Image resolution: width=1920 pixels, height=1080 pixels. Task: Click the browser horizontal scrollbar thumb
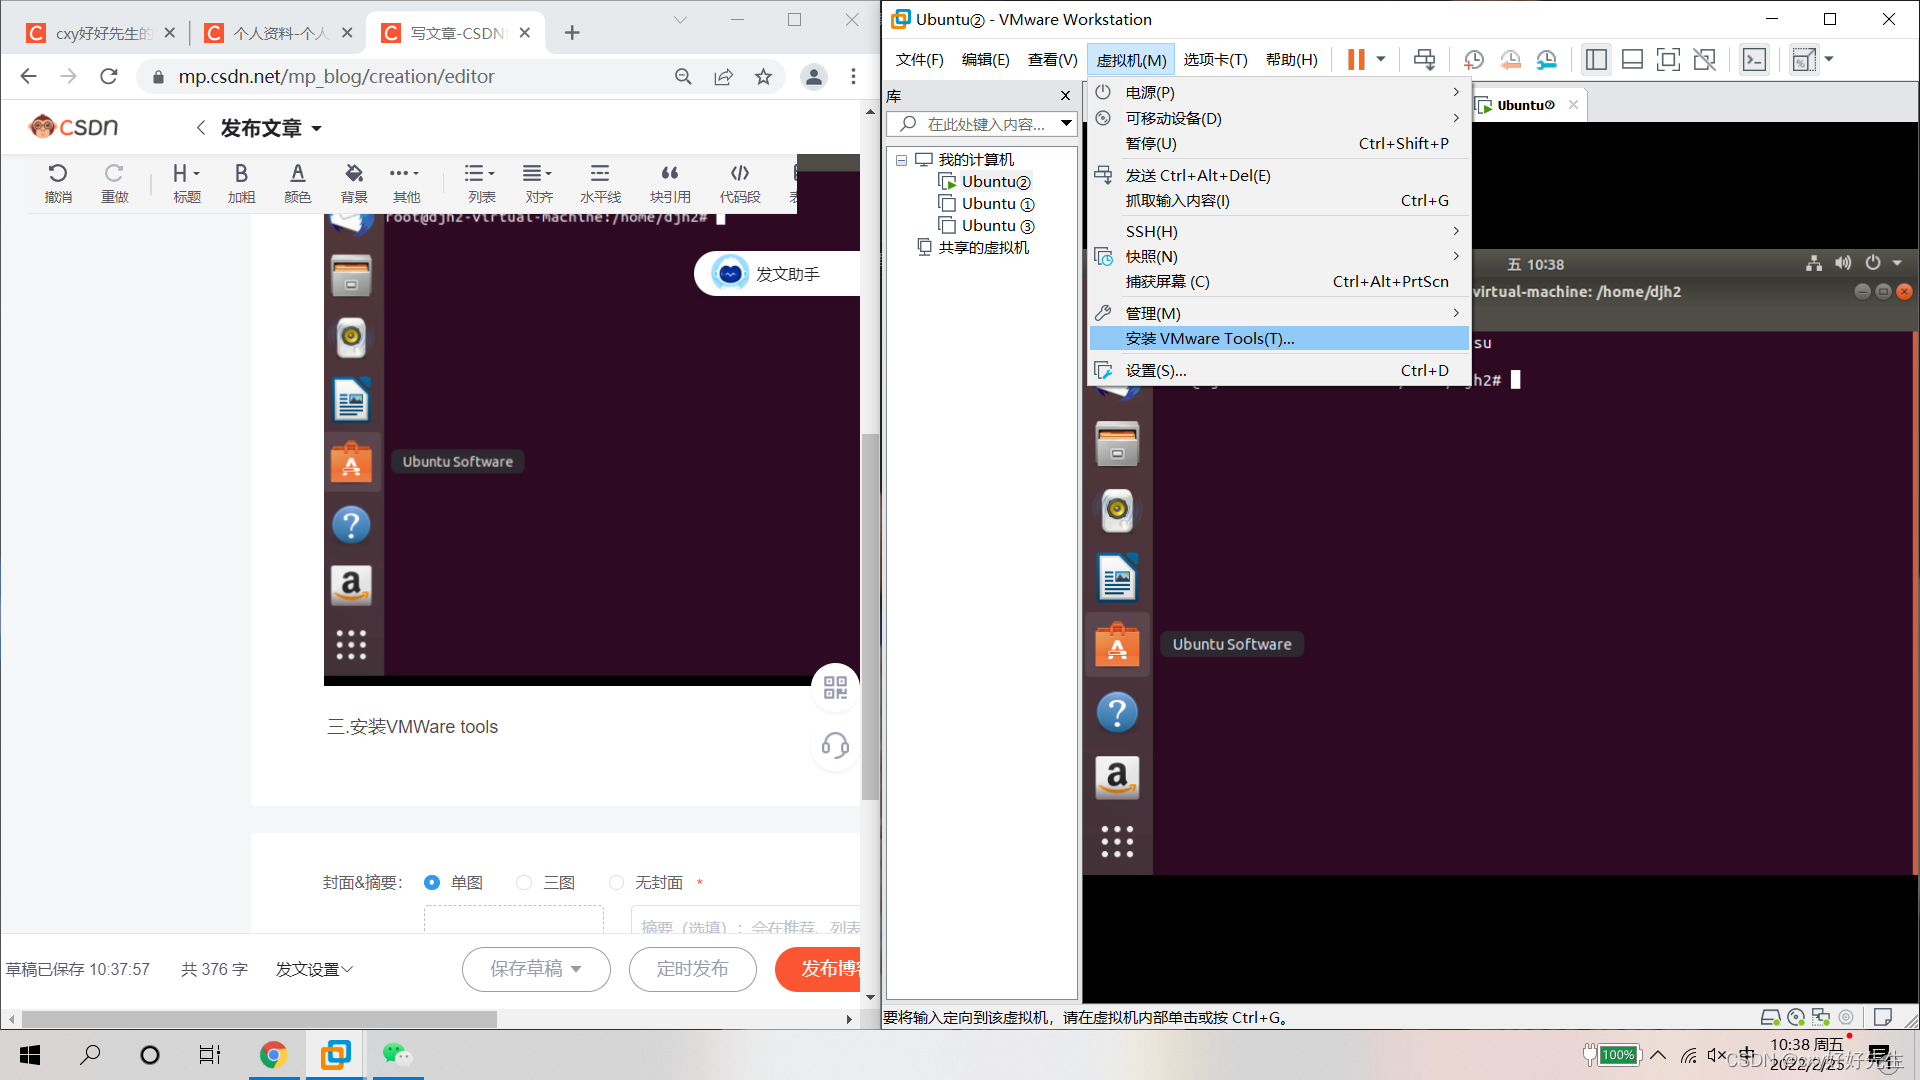point(260,1019)
